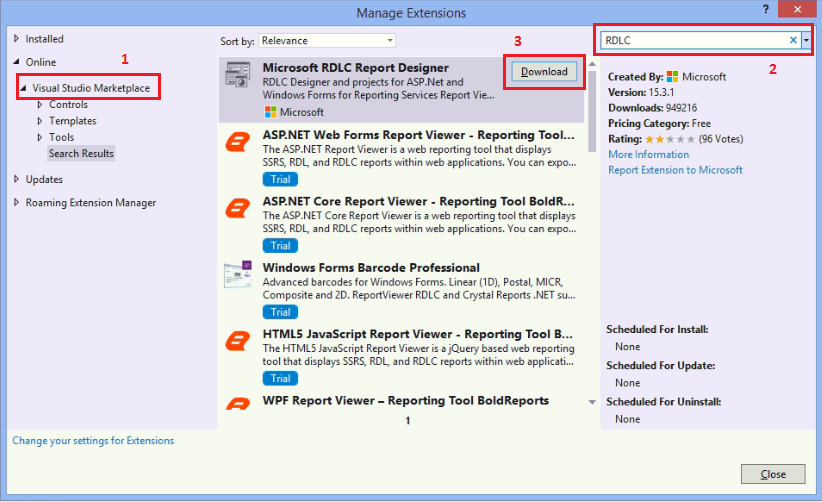
Task: Click page number 1 below results
Action: coord(407,421)
